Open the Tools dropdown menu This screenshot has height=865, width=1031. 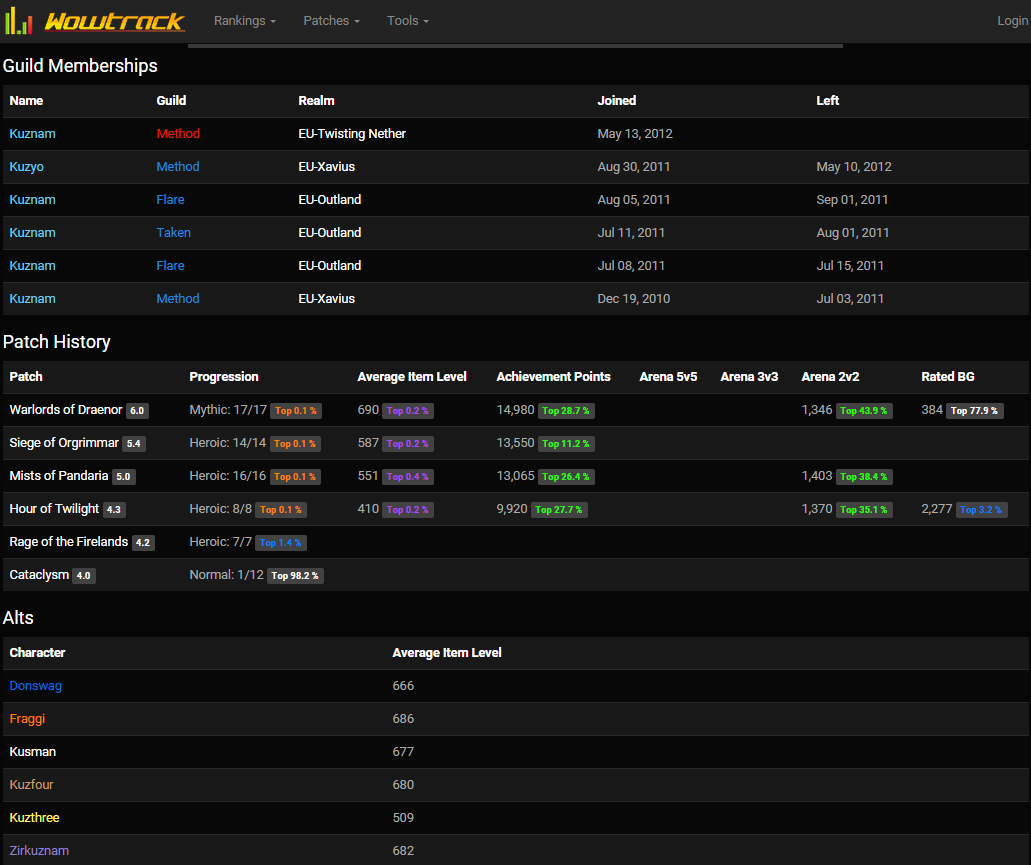(407, 21)
